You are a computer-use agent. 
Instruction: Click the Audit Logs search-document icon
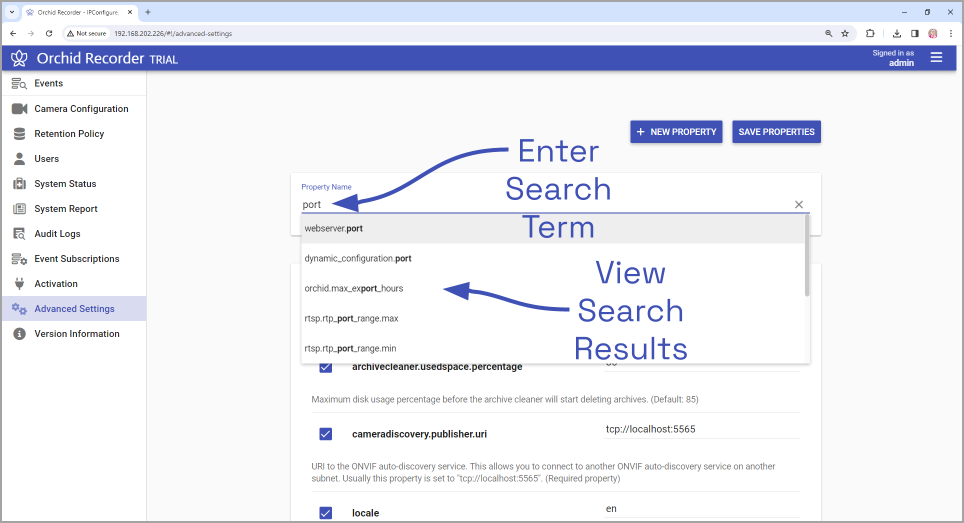19,234
